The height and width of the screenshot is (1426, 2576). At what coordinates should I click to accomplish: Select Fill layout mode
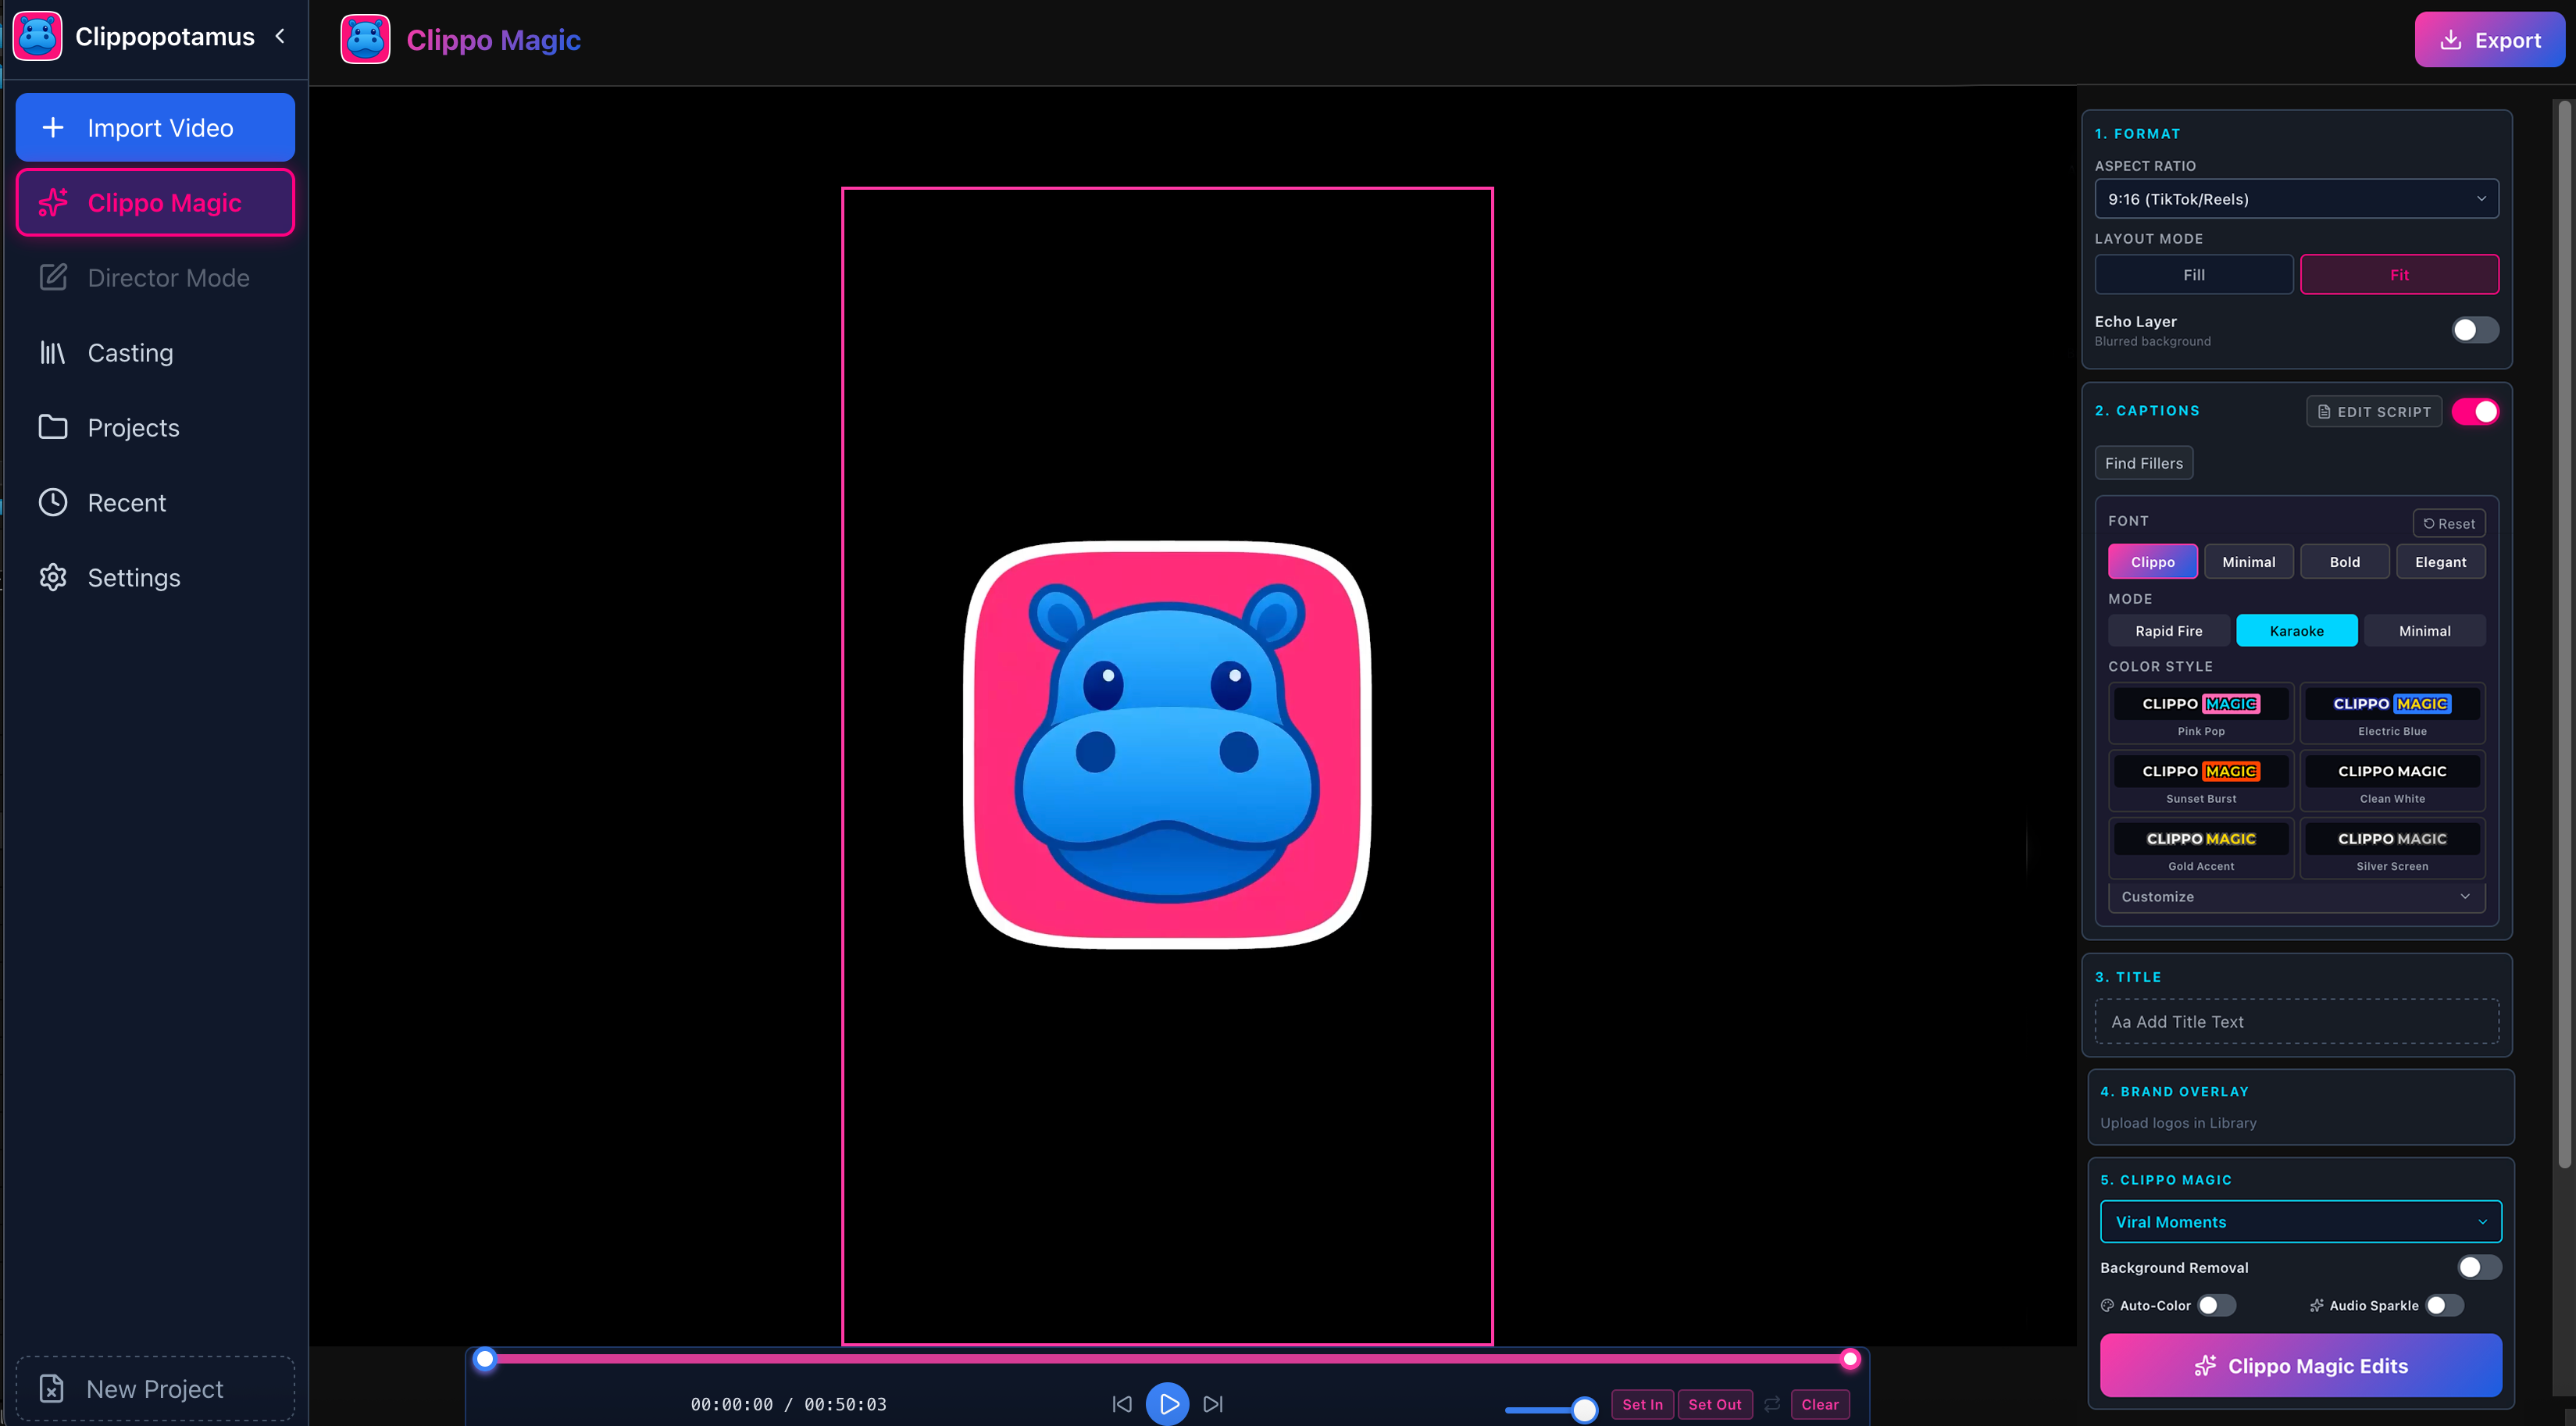(2194, 274)
